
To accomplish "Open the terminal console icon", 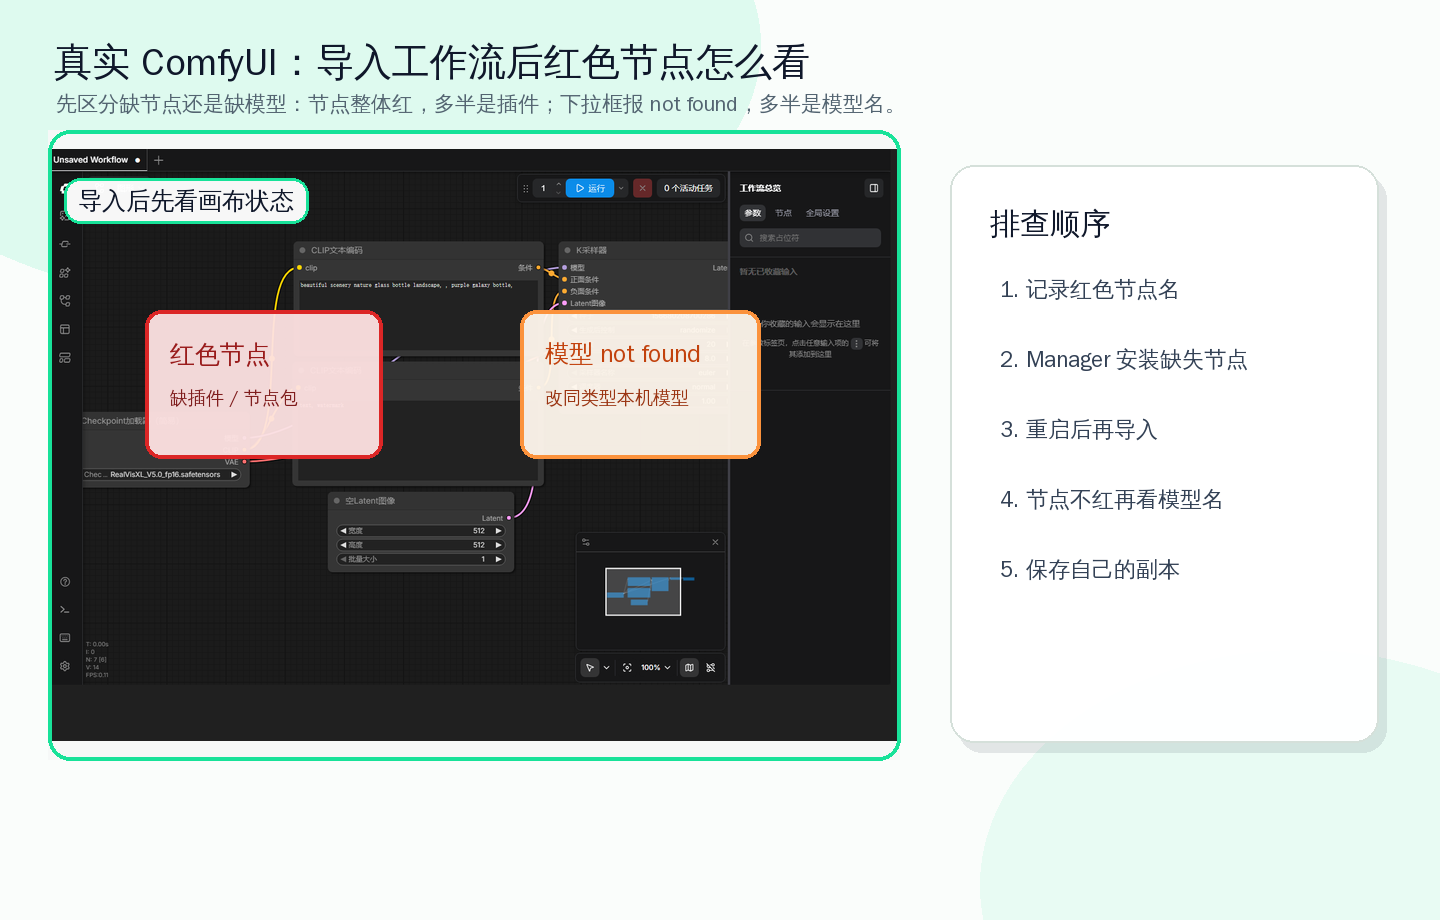I will pos(65,610).
